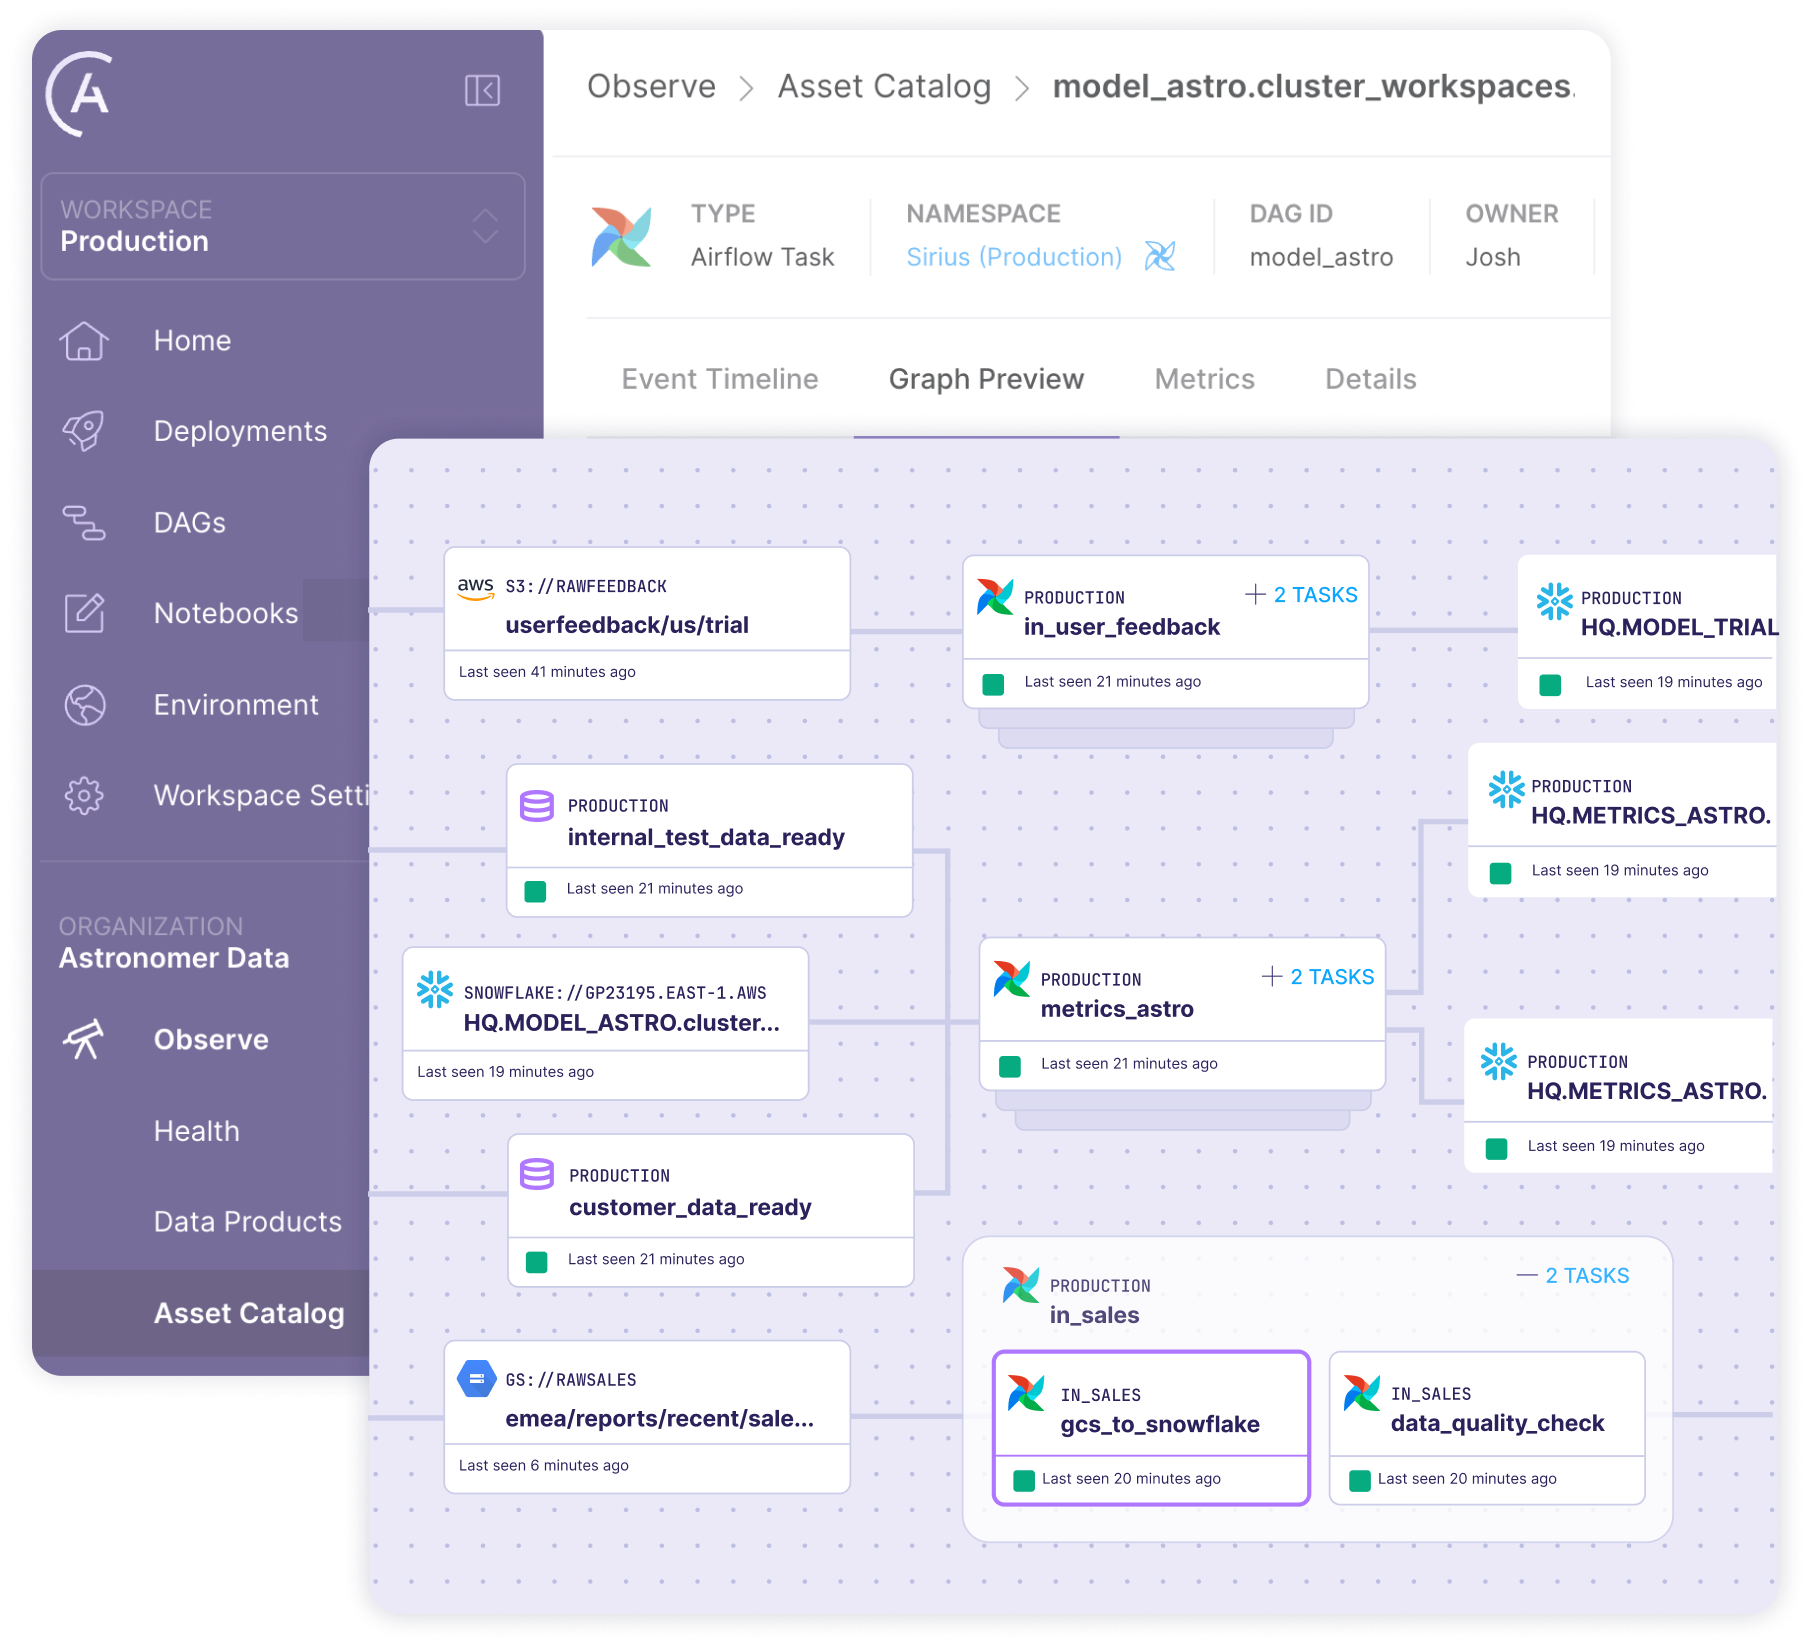Viewport: 1808px width, 1644px height.
Task: Click the green status square on gcs_to_snowflake
Action: (1023, 1480)
